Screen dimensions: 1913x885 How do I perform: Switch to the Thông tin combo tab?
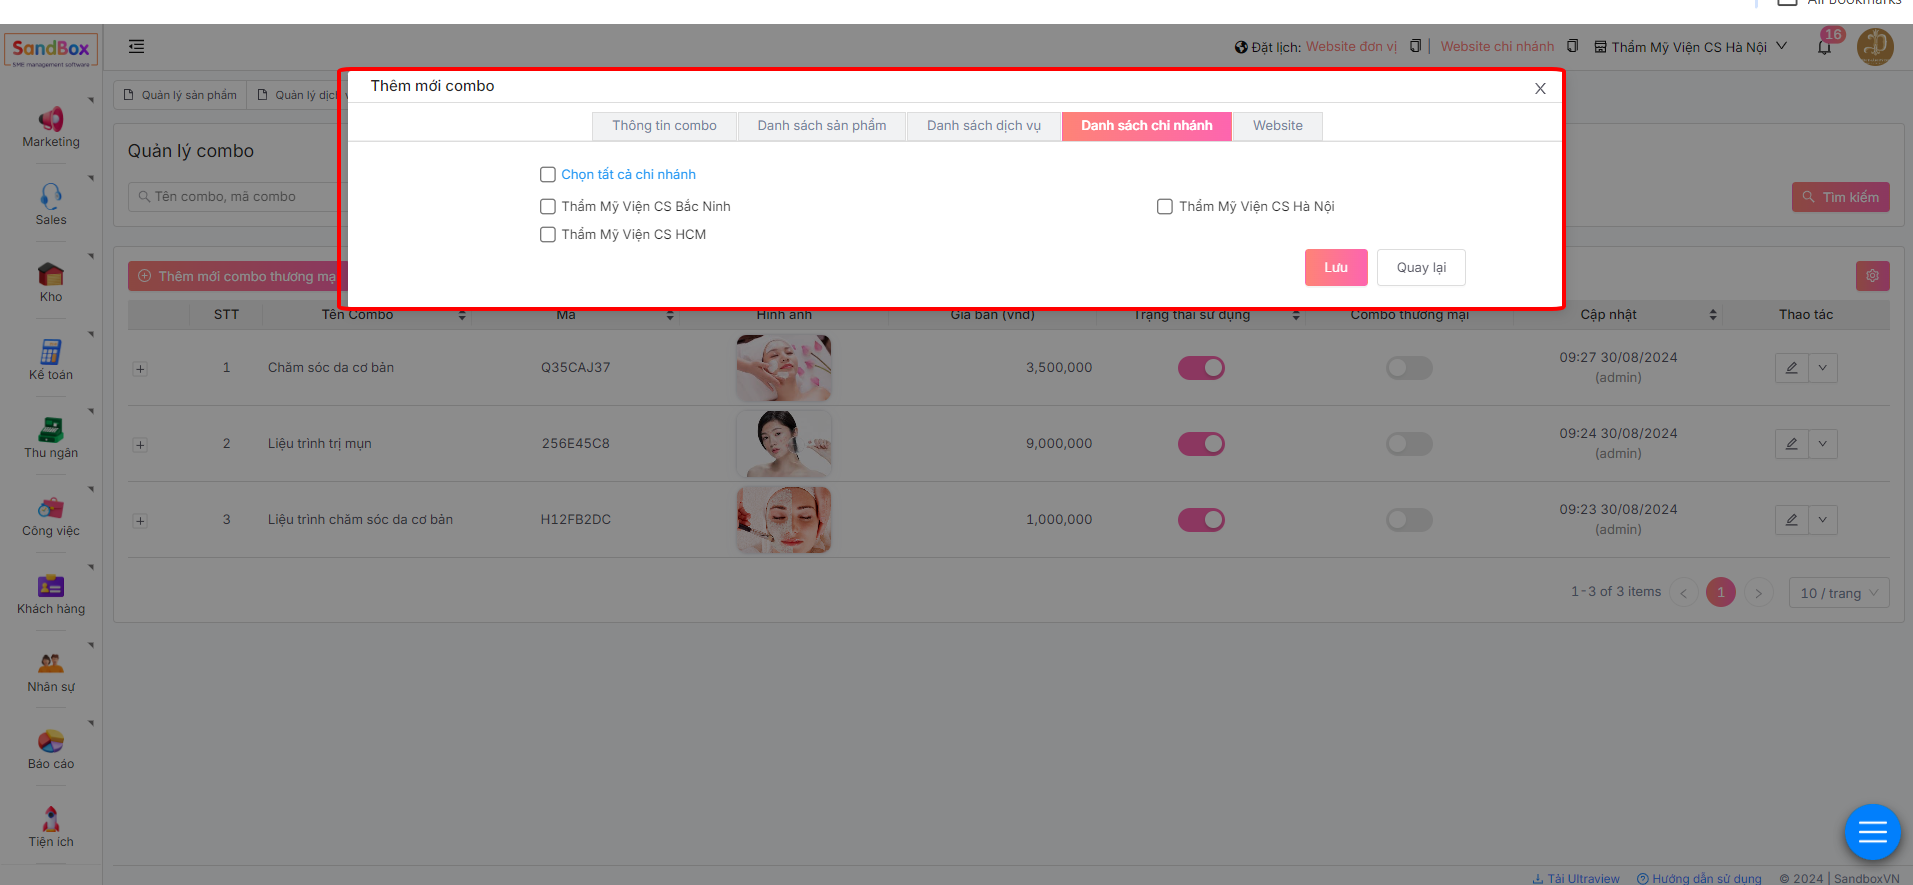pos(664,126)
